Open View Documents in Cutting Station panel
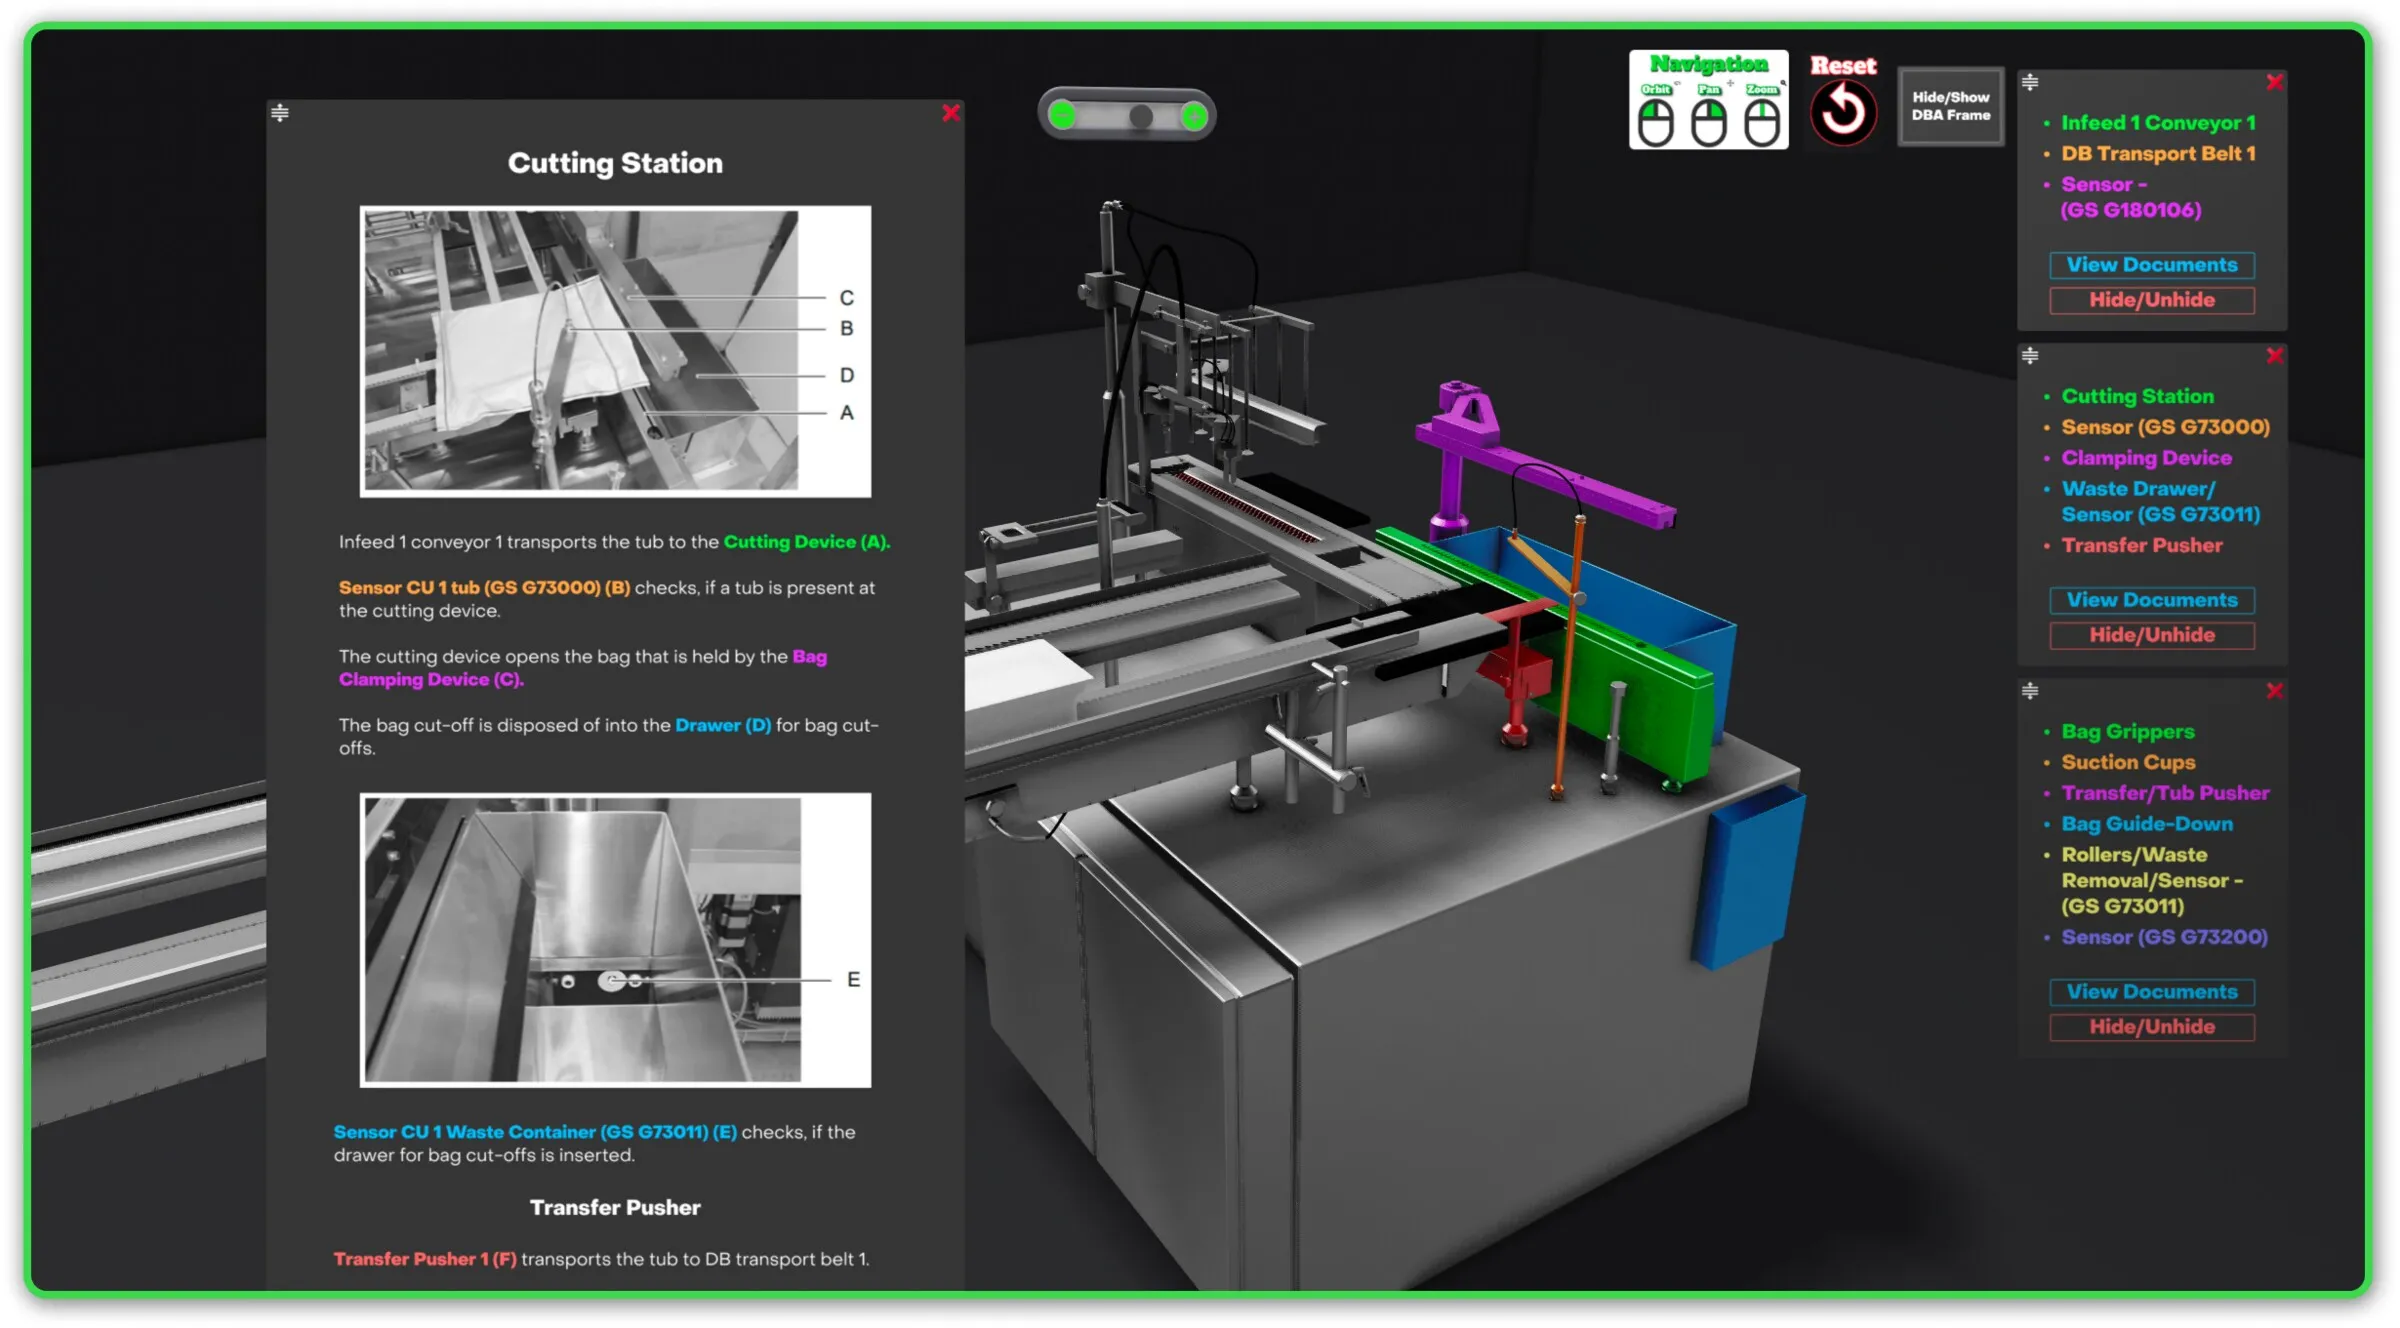Screen dimensions: 2400x1328 (x=2152, y=600)
